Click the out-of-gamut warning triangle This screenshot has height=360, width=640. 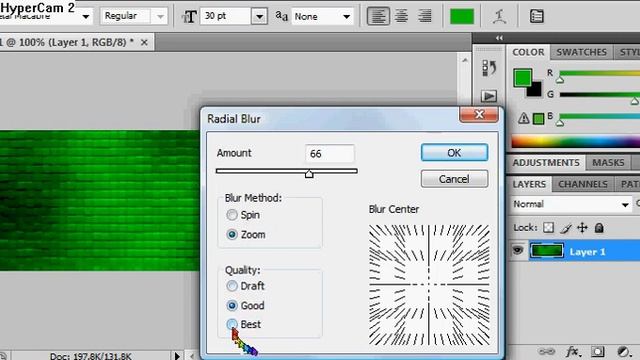pos(523,119)
